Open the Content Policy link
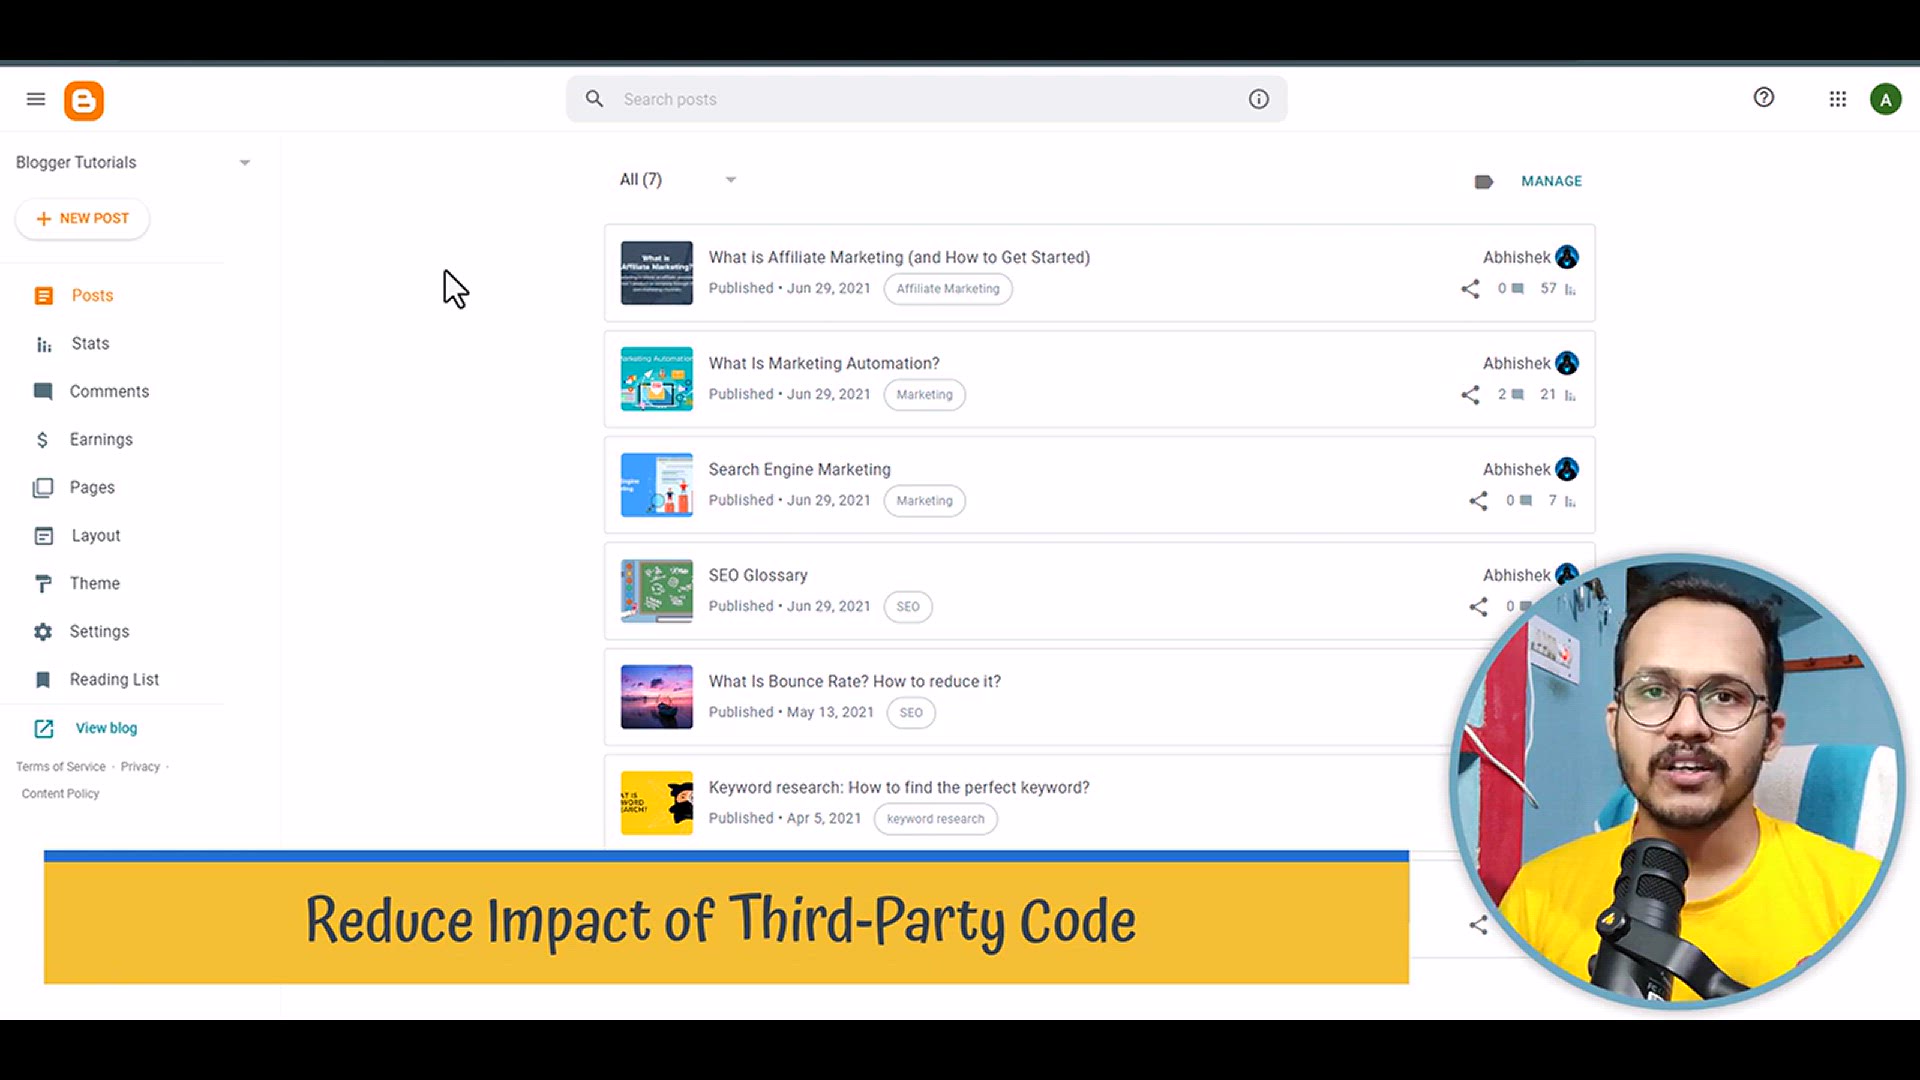This screenshot has width=1920, height=1080. (61, 794)
